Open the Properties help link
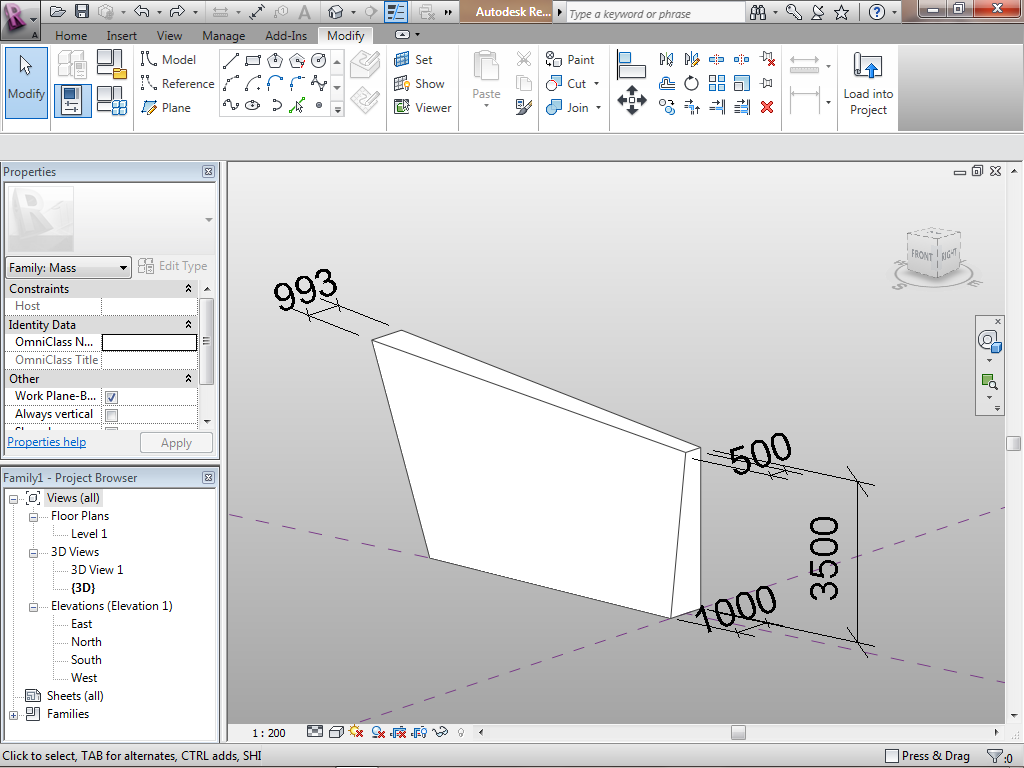 (47, 442)
